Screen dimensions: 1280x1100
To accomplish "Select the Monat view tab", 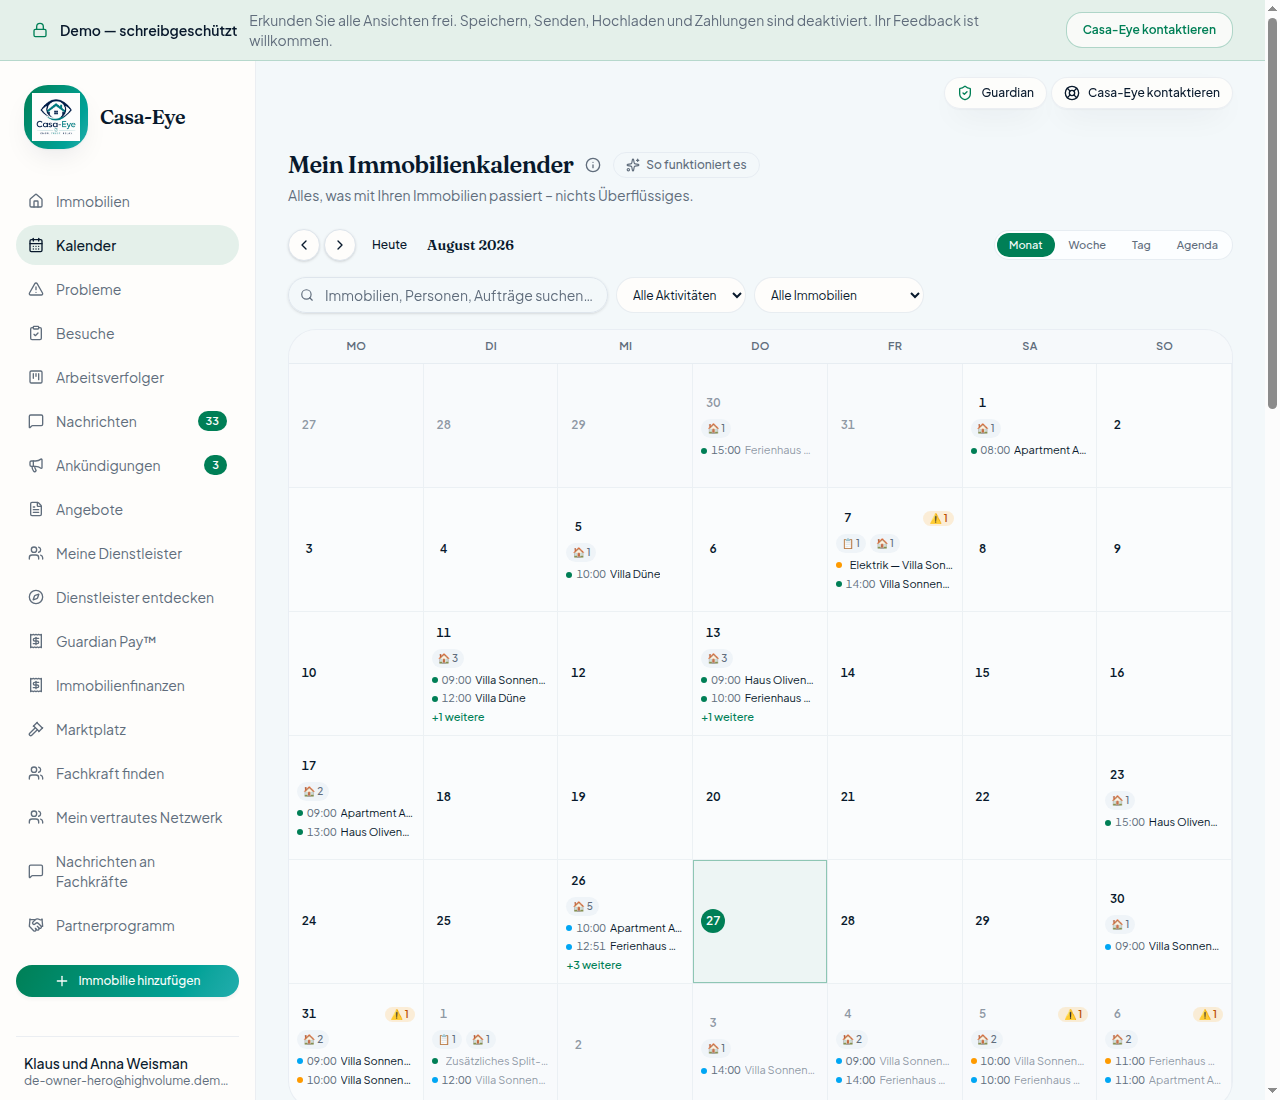I will 1026,245.
